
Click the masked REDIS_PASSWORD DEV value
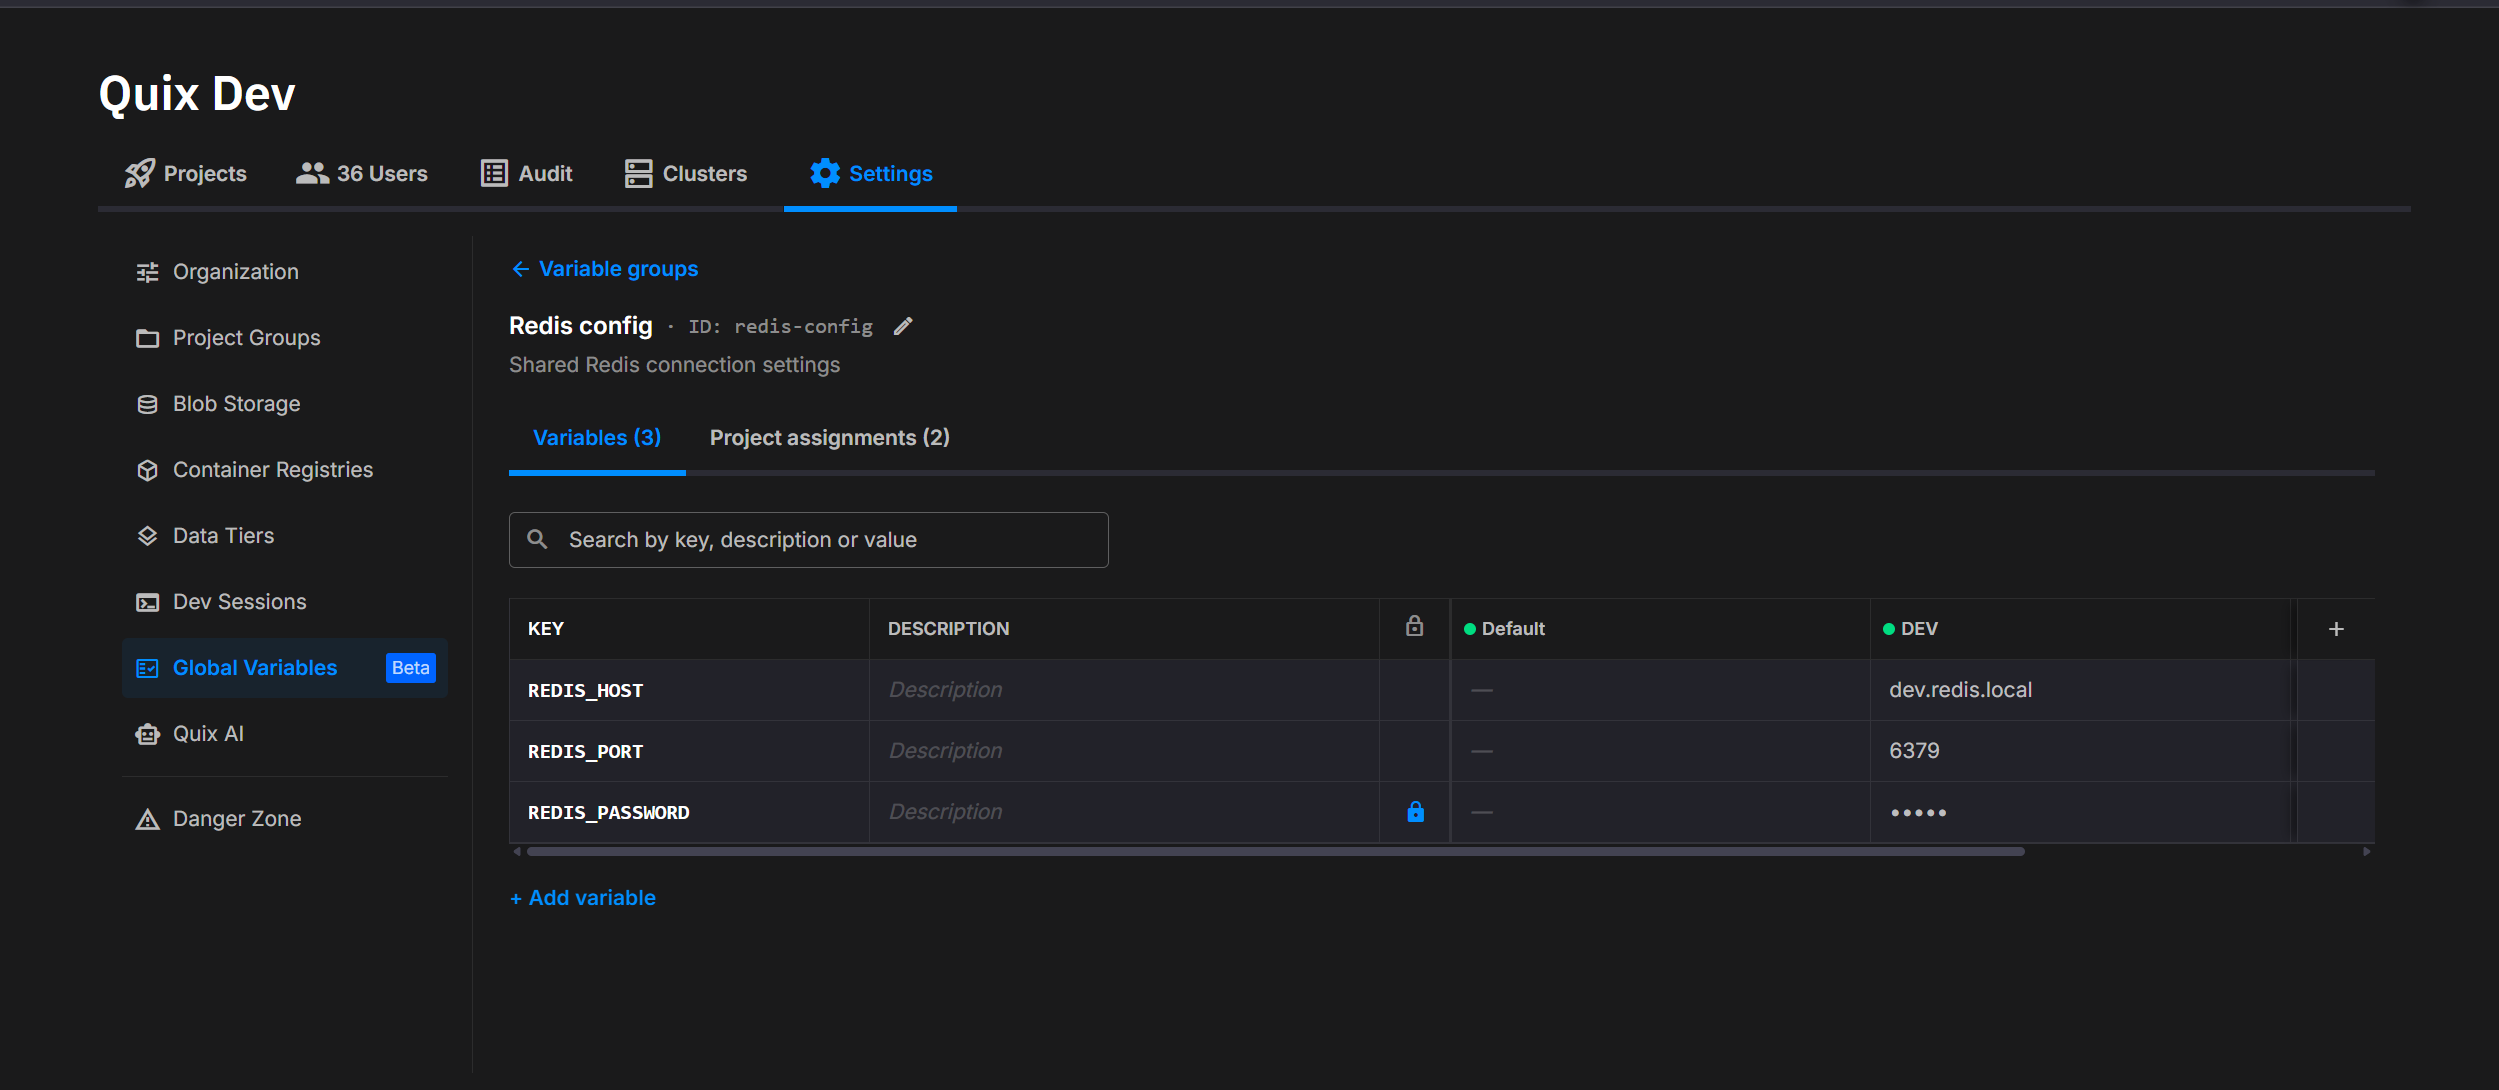(1919, 813)
